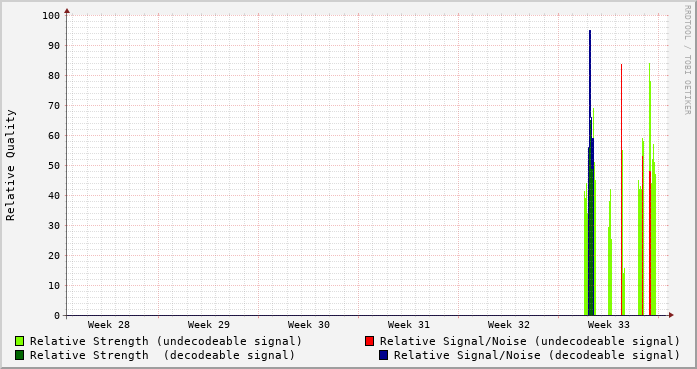Select the Week 28 axis label
This screenshot has width=697, height=369.
click(109, 325)
